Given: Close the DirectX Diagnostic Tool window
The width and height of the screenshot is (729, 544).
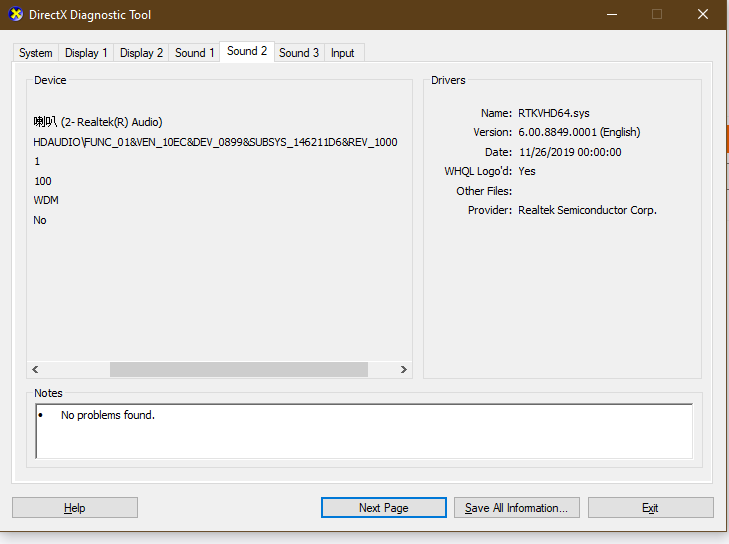Looking at the screenshot, I should coord(703,14).
